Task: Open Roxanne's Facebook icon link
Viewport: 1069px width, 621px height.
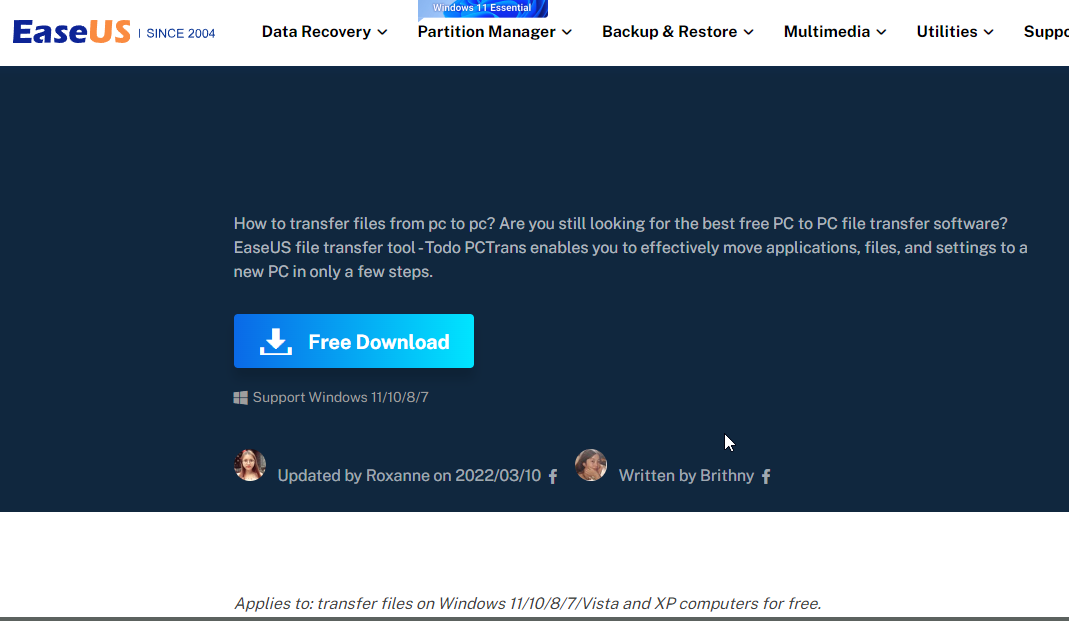Action: pos(553,476)
